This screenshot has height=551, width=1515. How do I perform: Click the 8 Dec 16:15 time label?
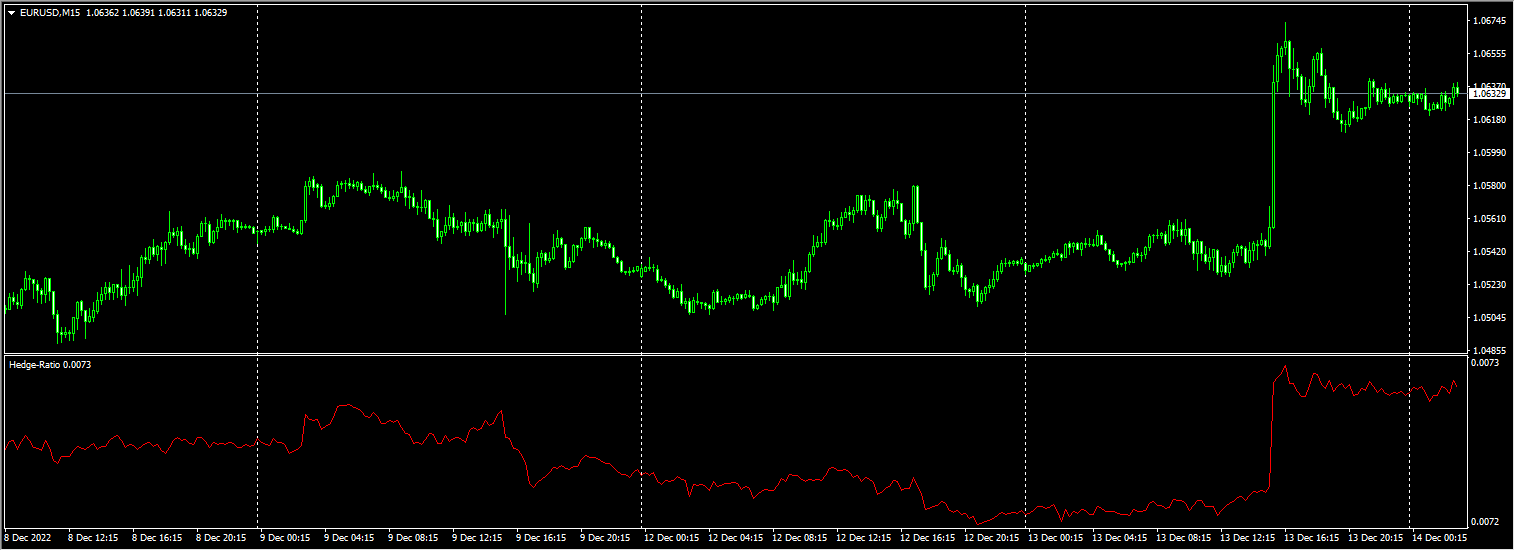[157, 537]
